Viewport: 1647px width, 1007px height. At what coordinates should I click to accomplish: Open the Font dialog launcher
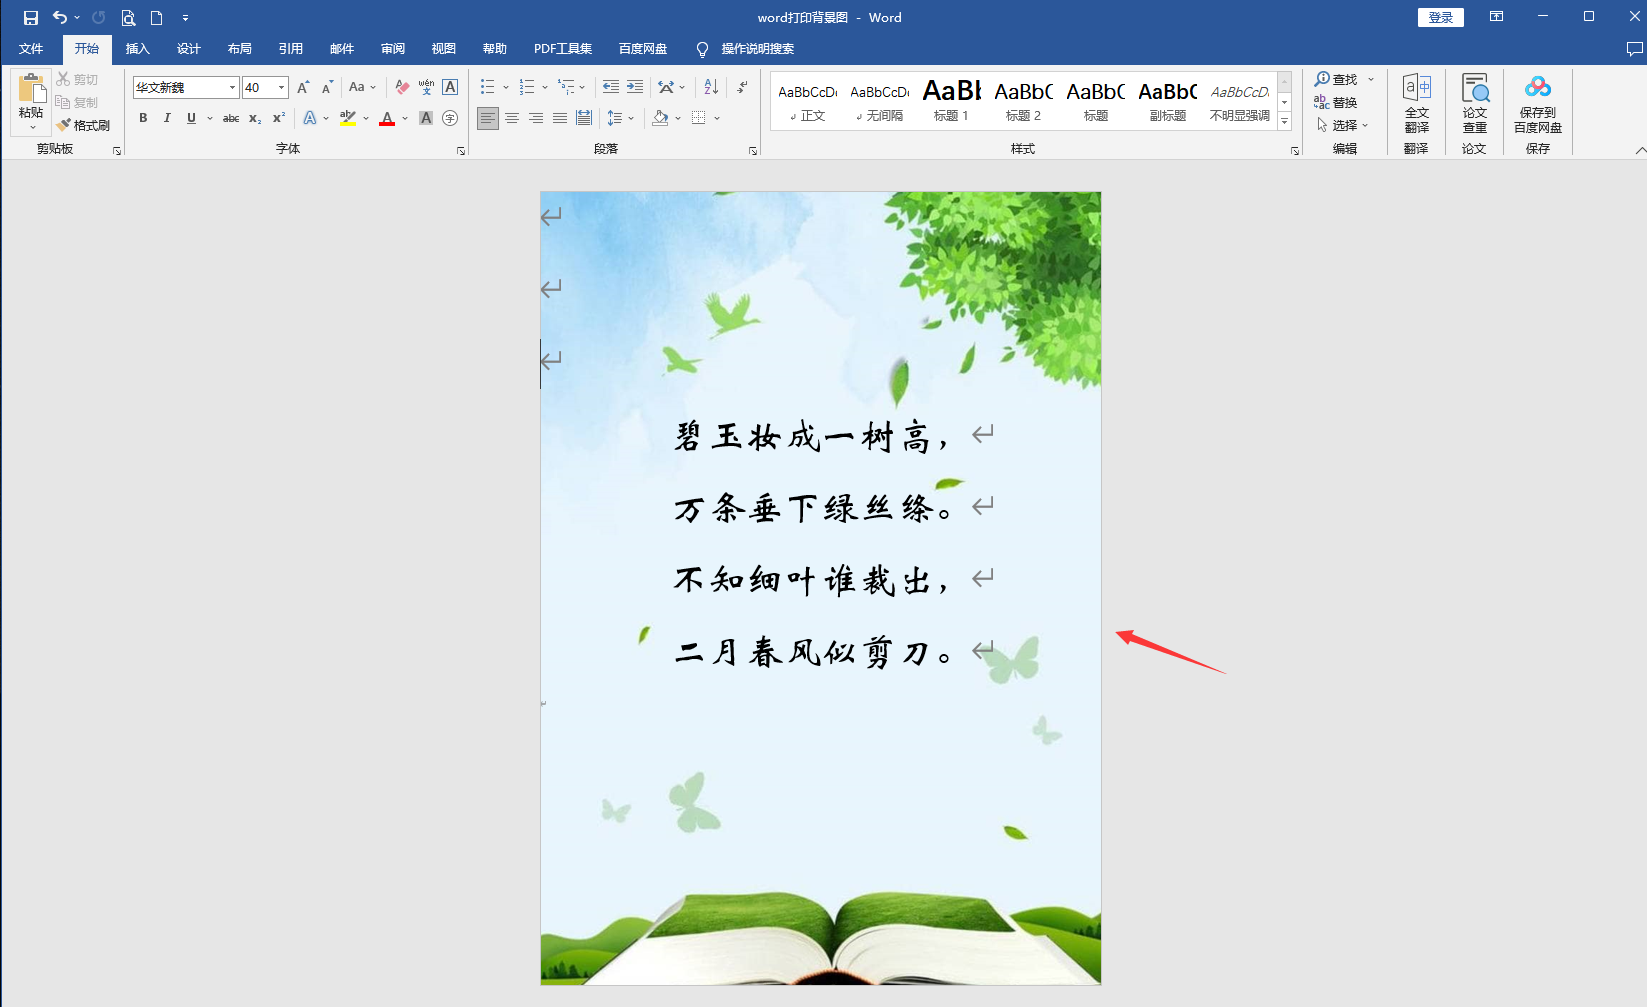461,151
